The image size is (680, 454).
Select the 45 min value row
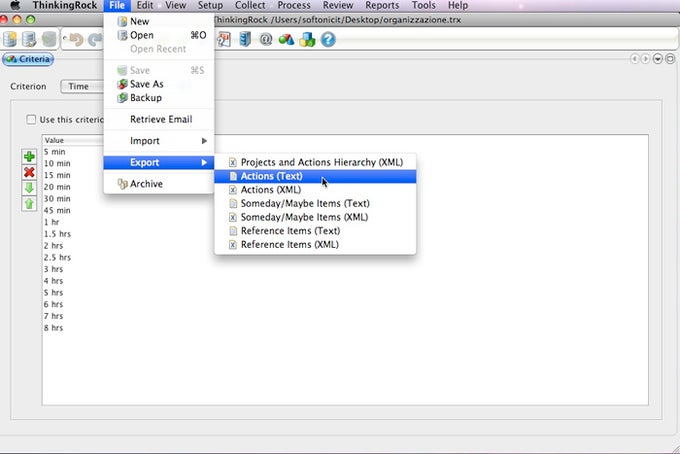(345, 210)
